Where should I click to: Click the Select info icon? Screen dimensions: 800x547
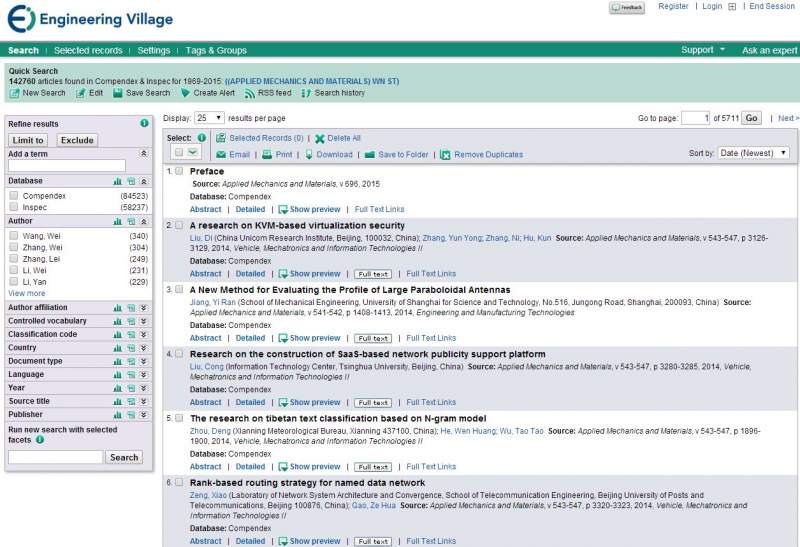coord(202,138)
